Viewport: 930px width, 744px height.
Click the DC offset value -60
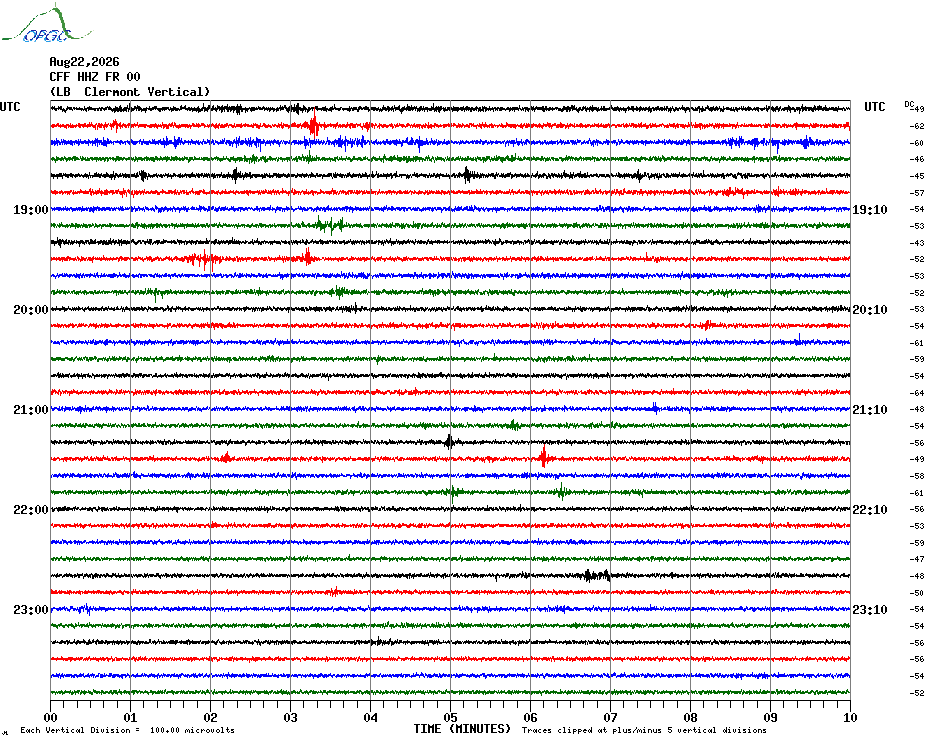click(917, 143)
